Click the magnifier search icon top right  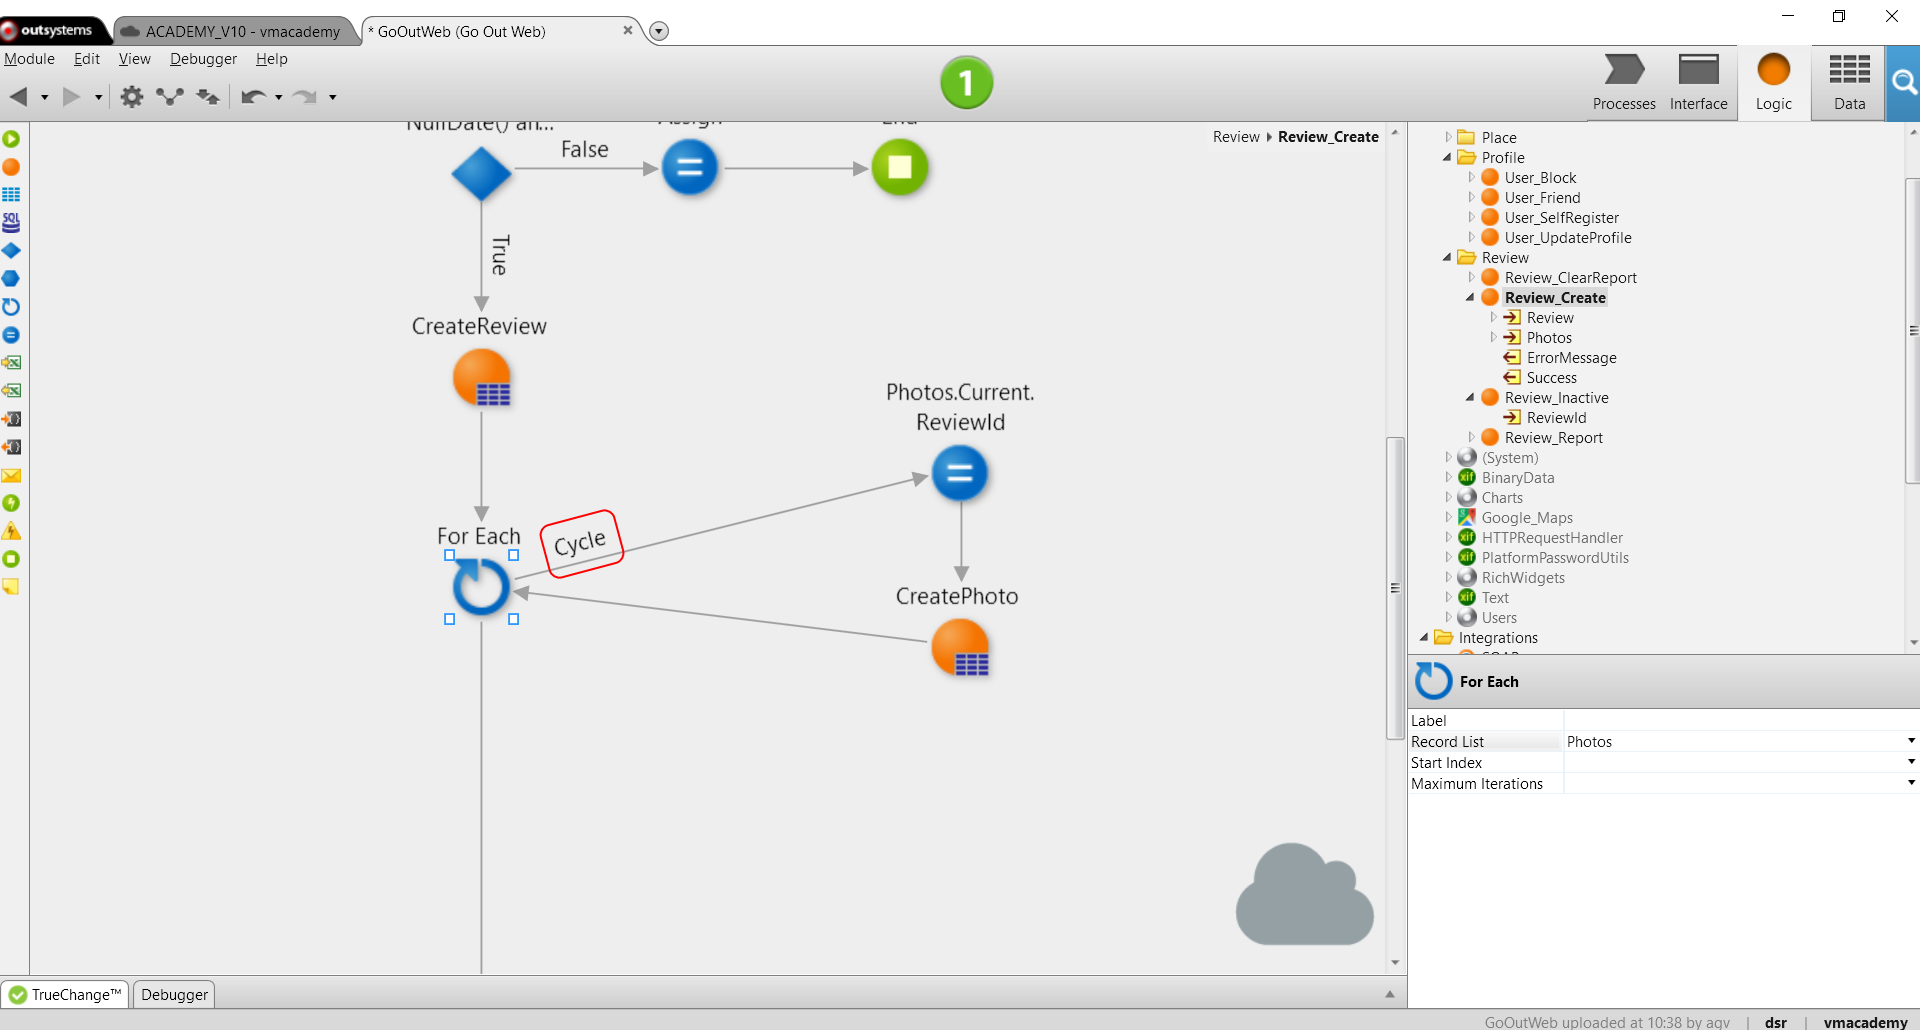1905,83
